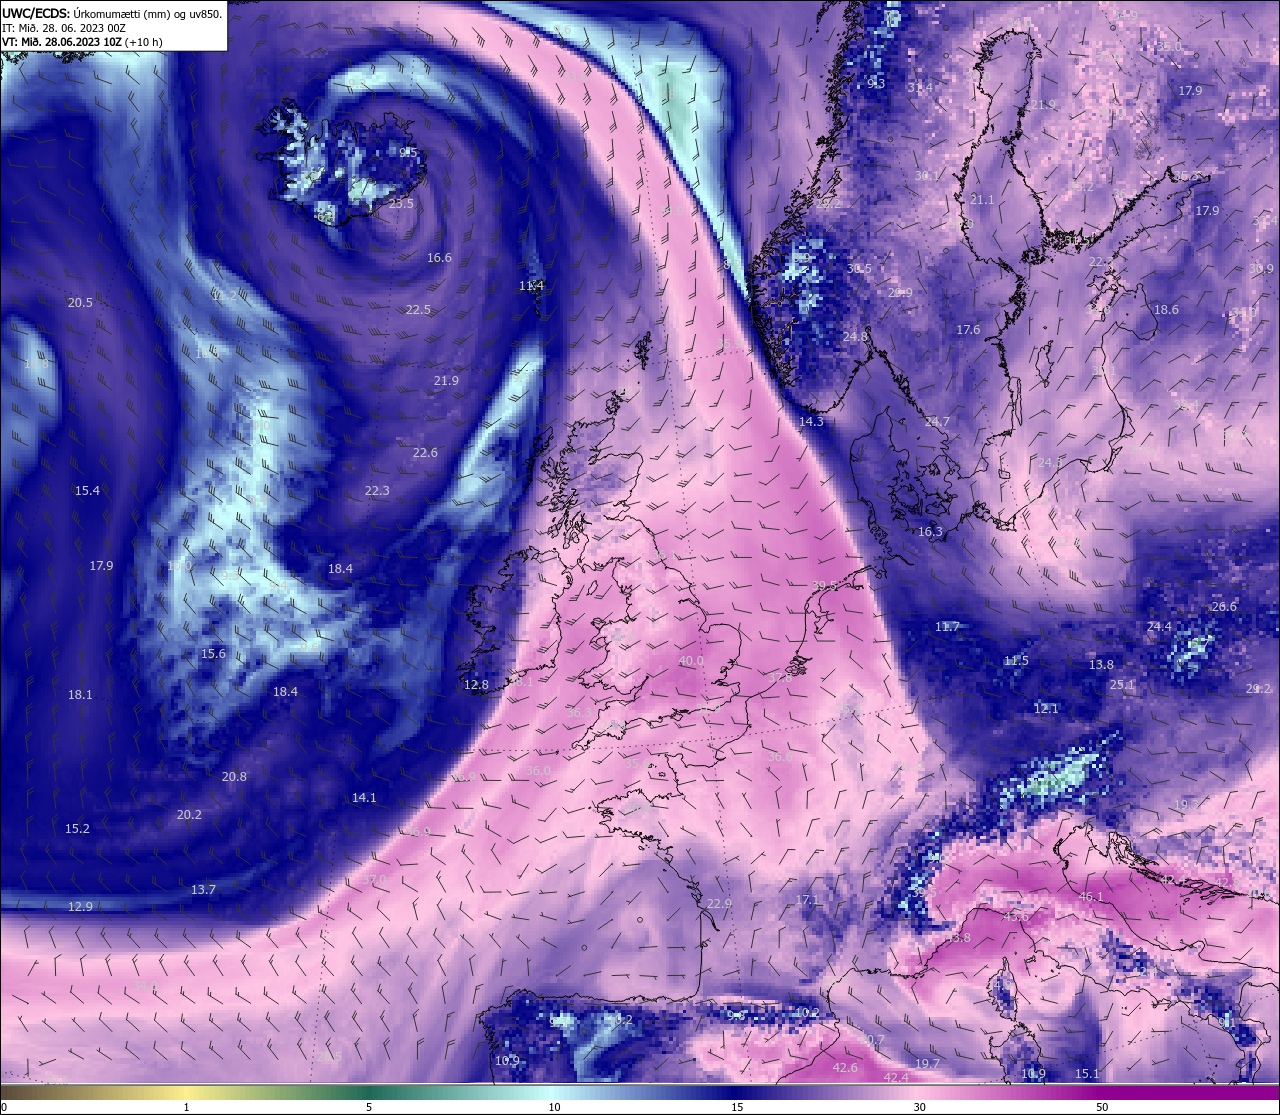This screenshot has width=1280, height=1115.
Task: Click the 9.3 value over Norway
Action: pyautogui.click(x=876, y=84)
